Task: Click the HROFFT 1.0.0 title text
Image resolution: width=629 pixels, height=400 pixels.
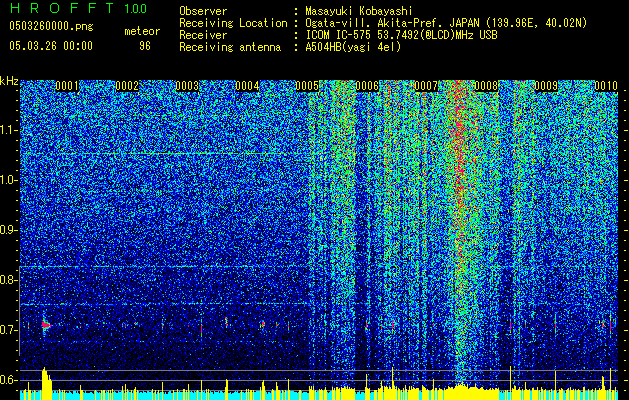Action: [78, 8]
